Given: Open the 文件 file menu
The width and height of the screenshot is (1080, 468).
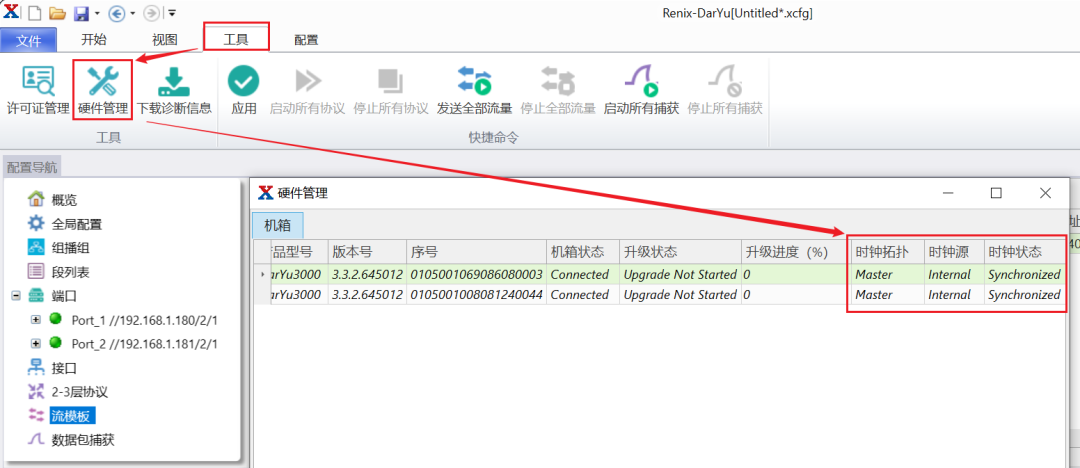Looking at the screenshot, I should (29, 40).
